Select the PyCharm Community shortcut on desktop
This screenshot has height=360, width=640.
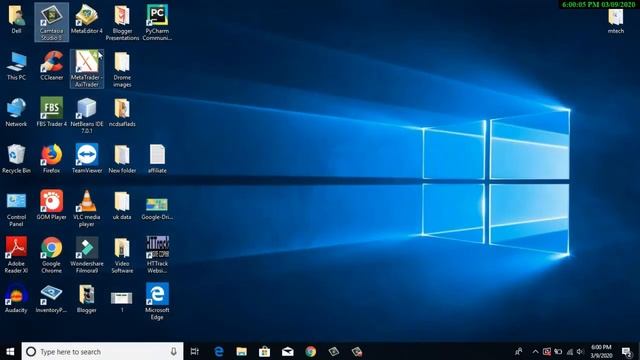pos(157,22)
